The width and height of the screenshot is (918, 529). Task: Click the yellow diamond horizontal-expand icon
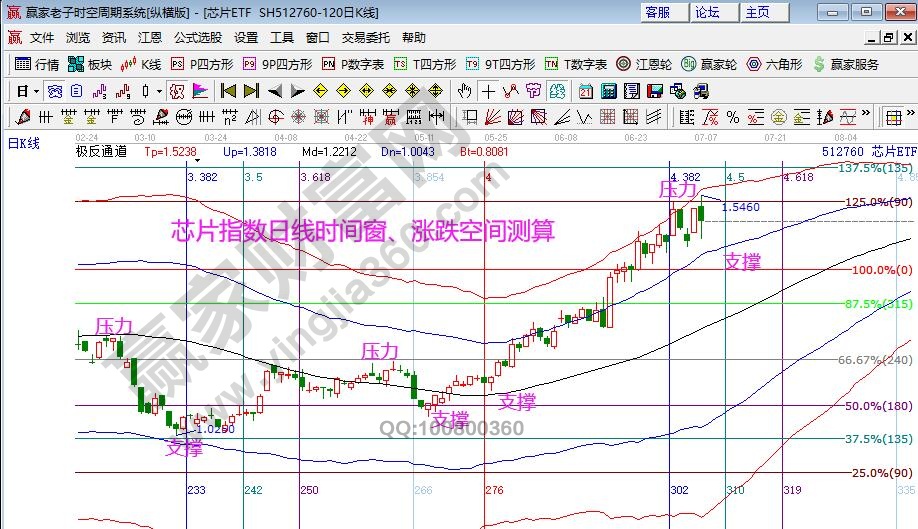click(x=366, y=91)
